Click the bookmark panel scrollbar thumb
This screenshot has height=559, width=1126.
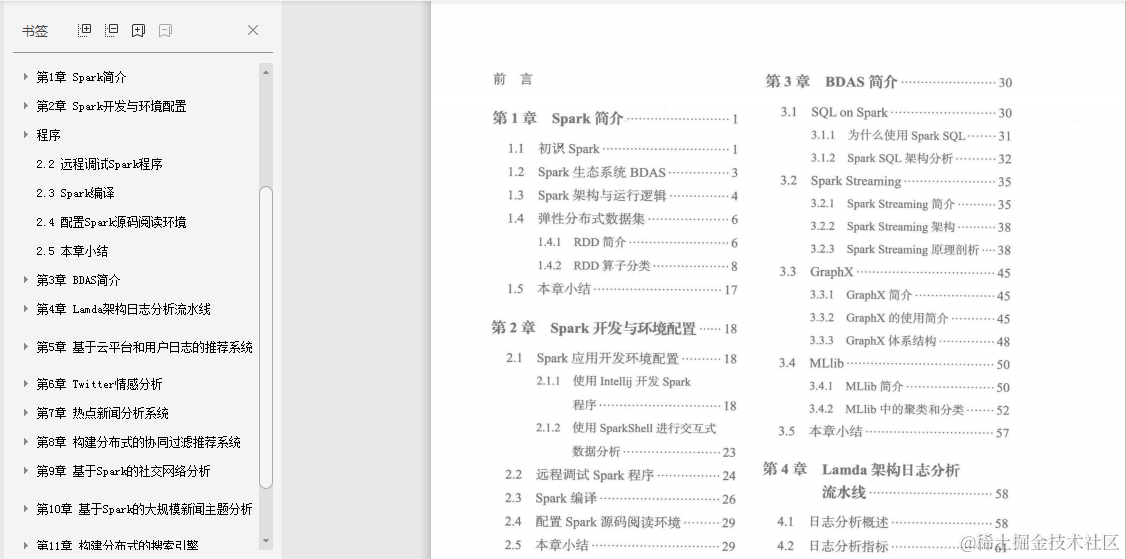[266, 337]
